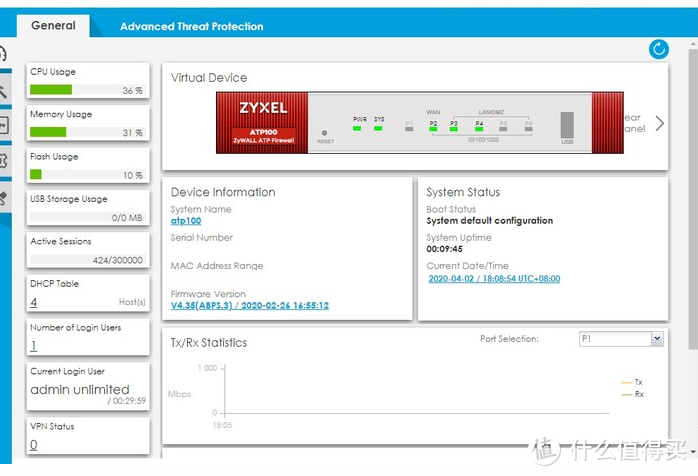698x476 pixels.
Task: Open the Maintenance icon at sidebar bottom
Action: (x=3, y=197)
